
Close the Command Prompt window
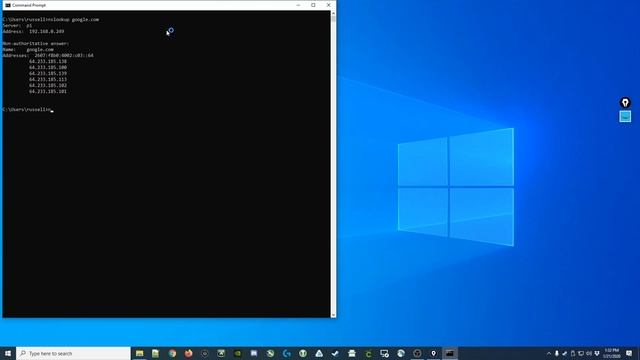point(329,5)
